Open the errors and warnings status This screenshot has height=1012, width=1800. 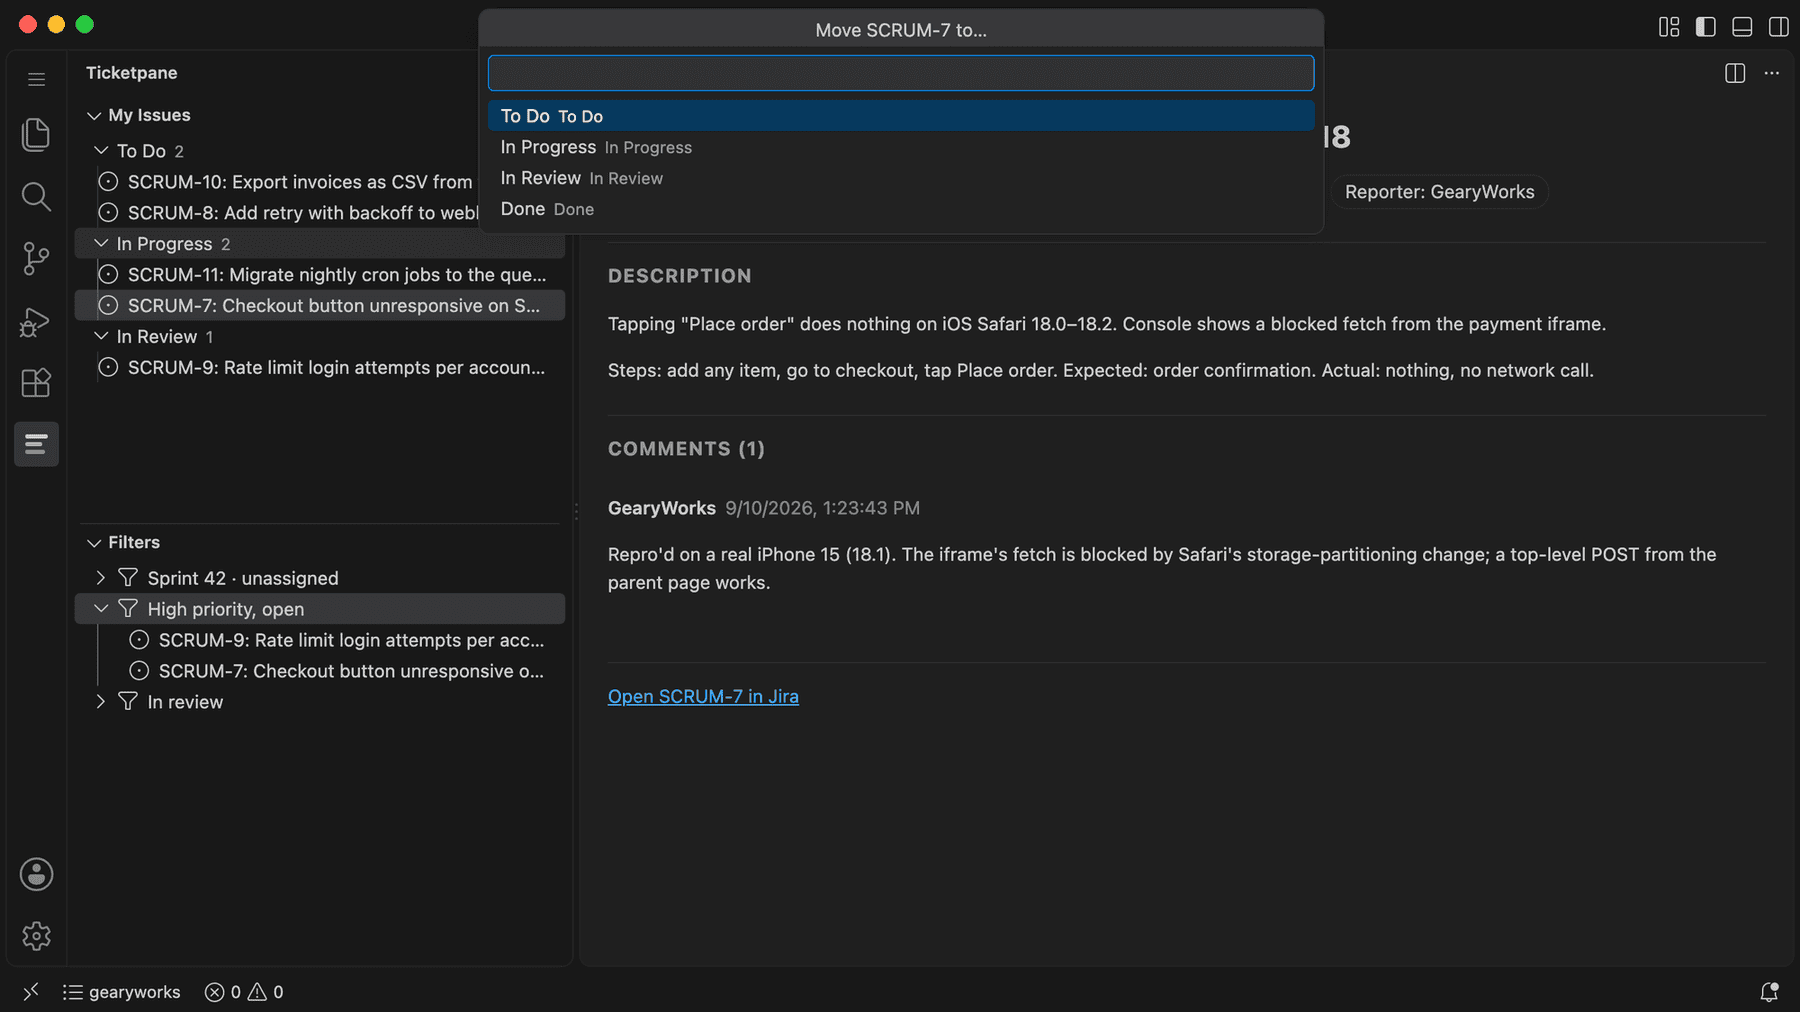coord(244,991)
